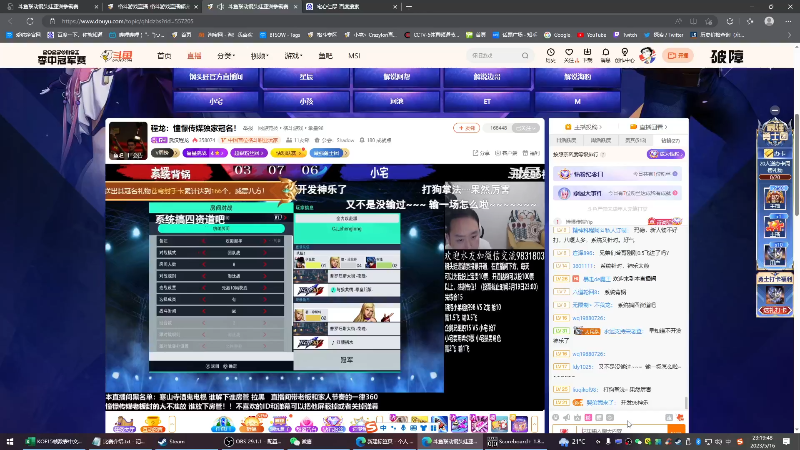Open the pink icon in chat toolbar

point(588,417)
